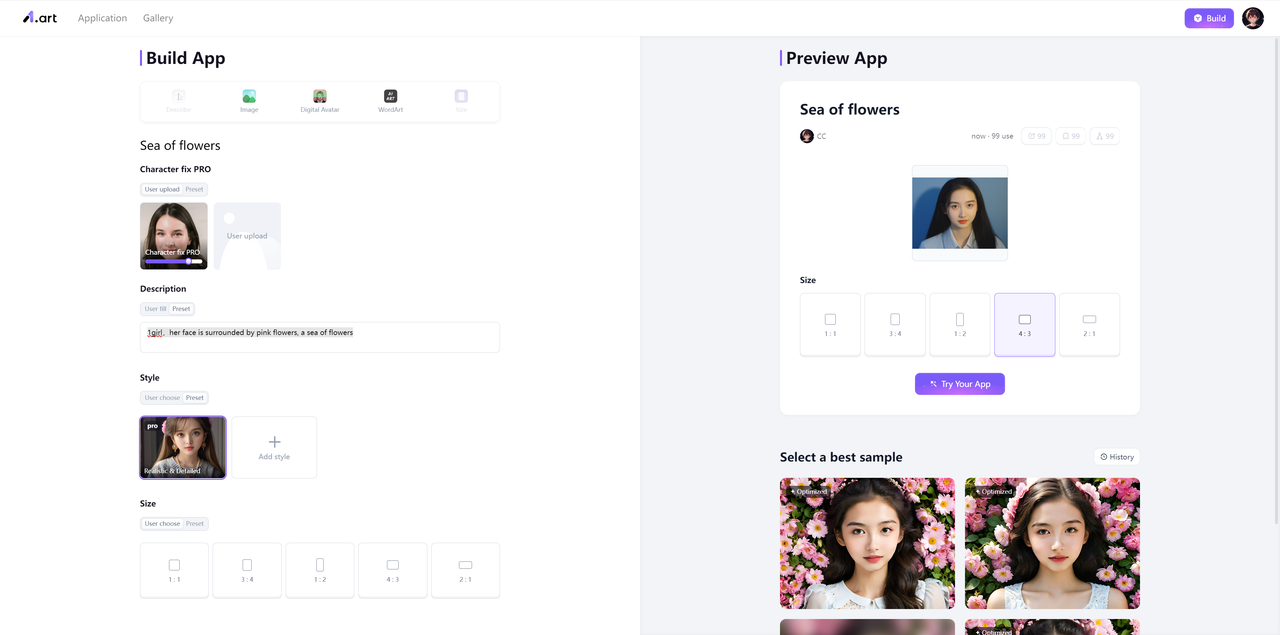Open the Application menu item
1280x635 pixels.
point(103,18)
